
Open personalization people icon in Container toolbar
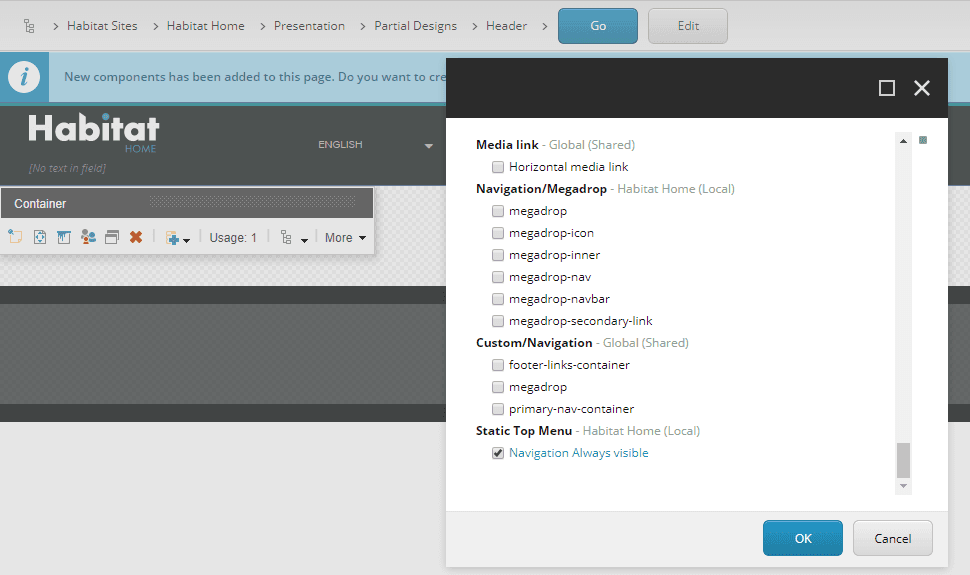coord(88,237)
